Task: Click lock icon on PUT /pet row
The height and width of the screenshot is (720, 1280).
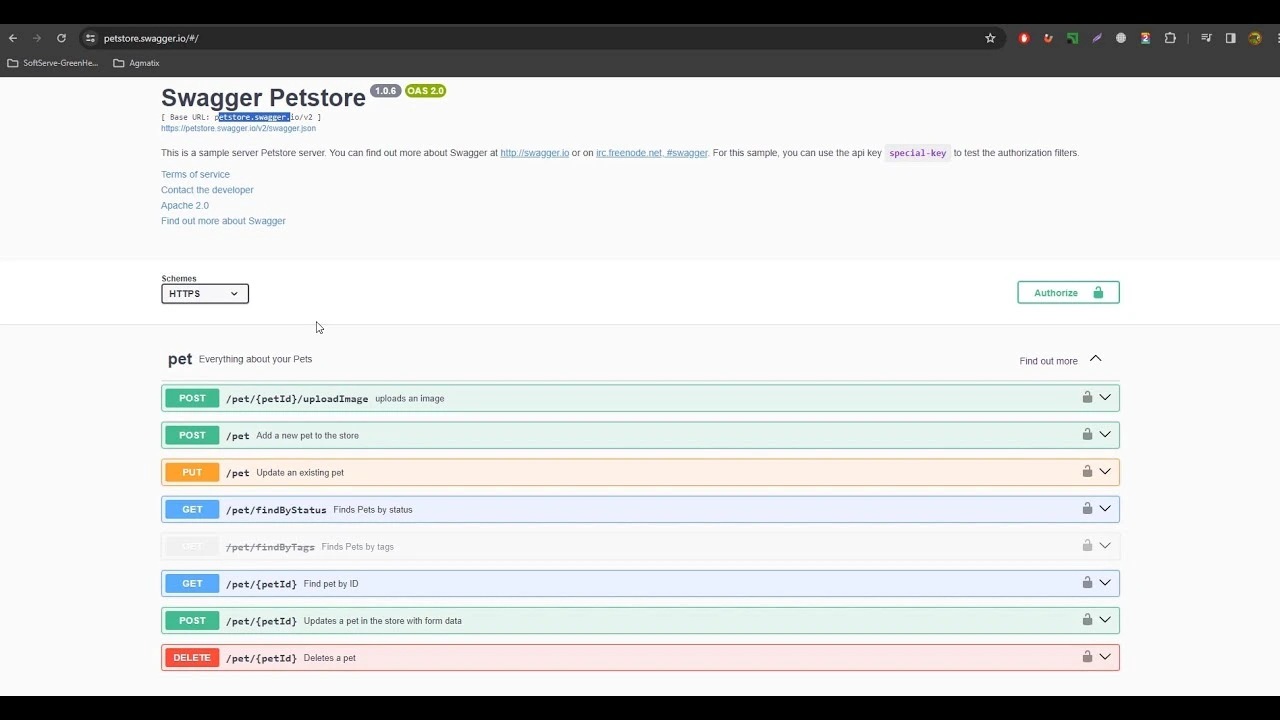Action: point(1087,471)
